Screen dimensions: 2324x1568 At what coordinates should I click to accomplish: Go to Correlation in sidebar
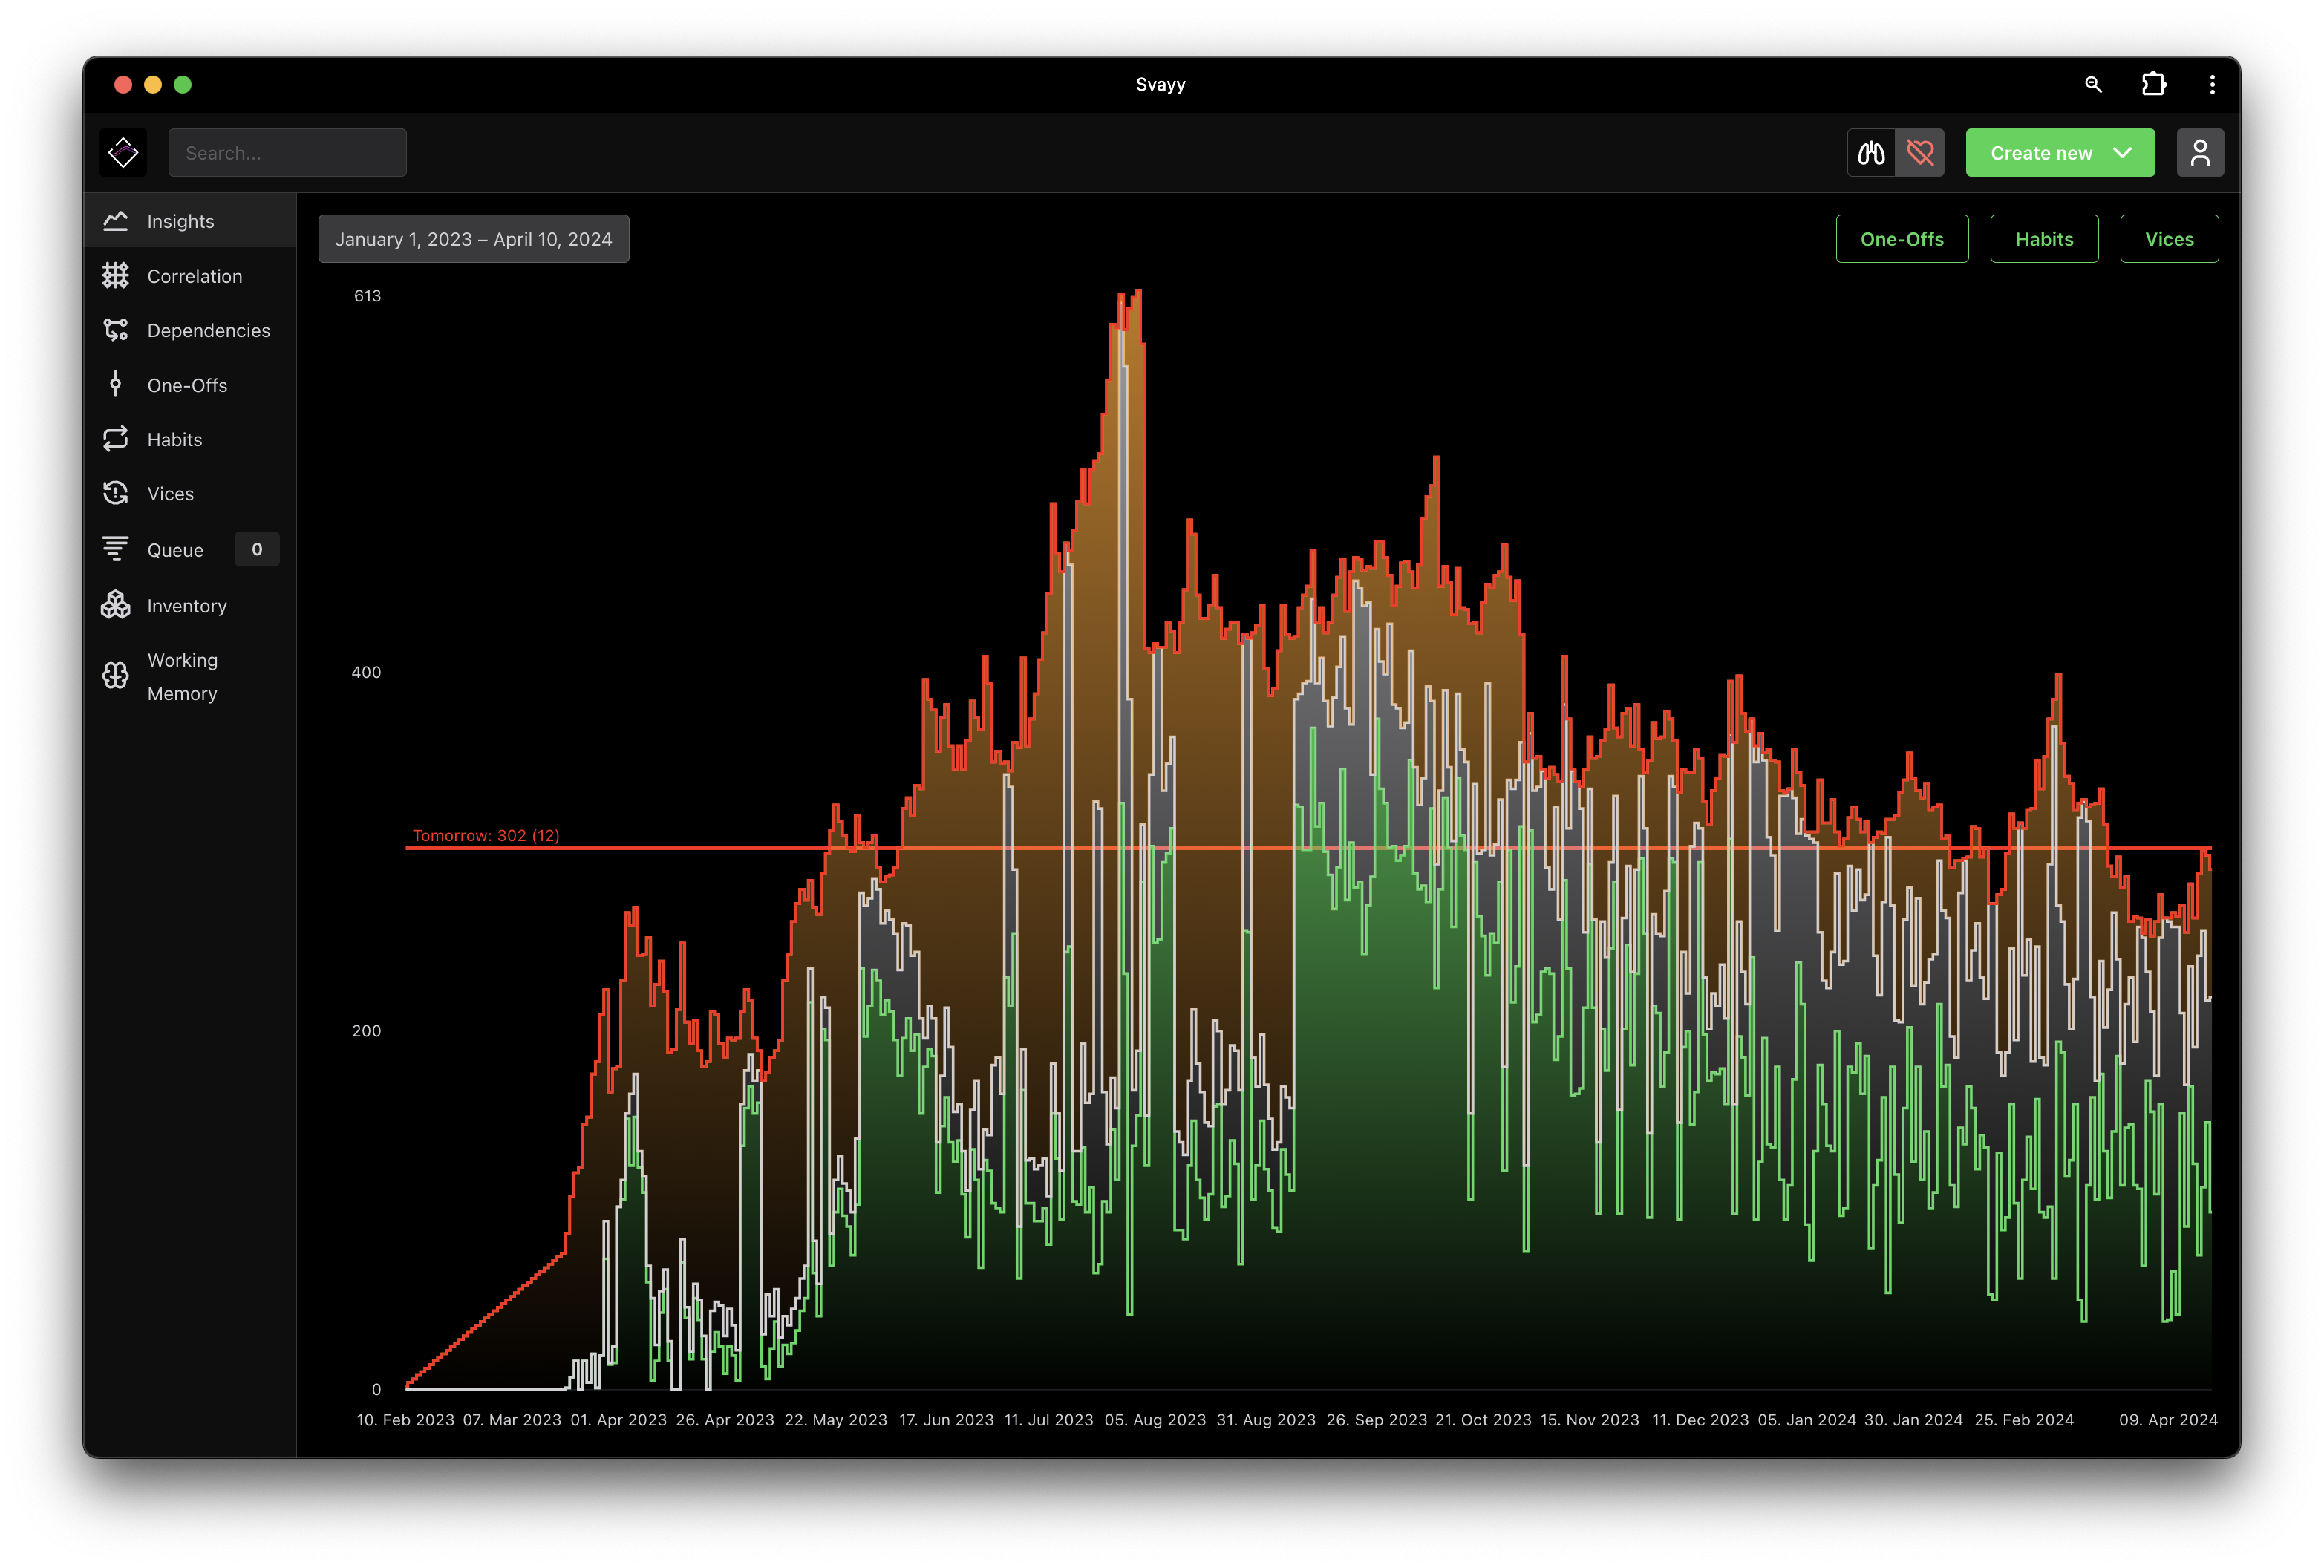point(190,276)
